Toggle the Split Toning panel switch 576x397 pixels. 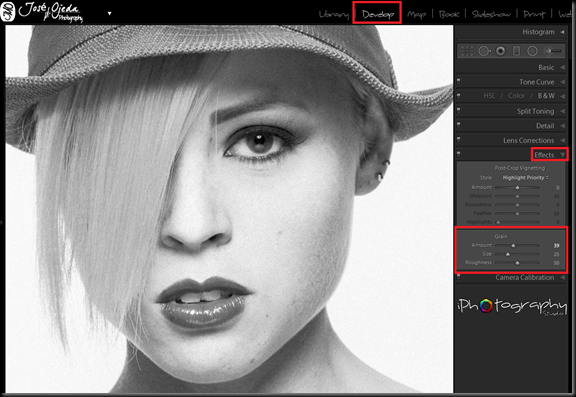click(458, 111)
